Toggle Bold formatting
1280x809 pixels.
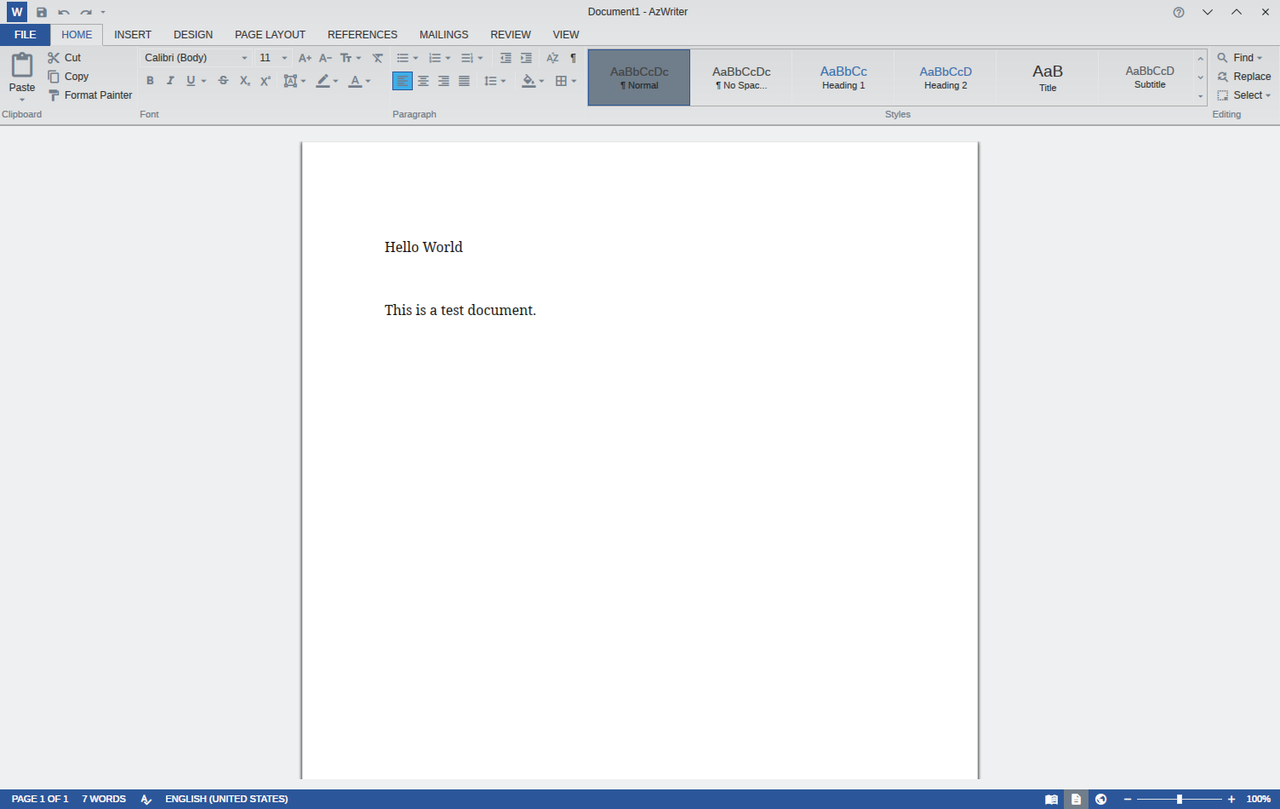(x=150, y=81)
